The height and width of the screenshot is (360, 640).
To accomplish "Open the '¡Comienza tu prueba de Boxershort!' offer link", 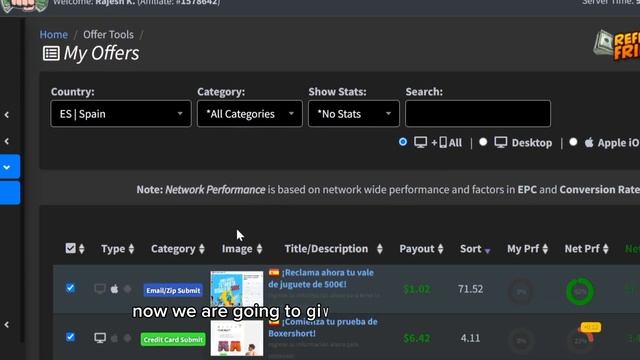I will click(x=322, y=327).
